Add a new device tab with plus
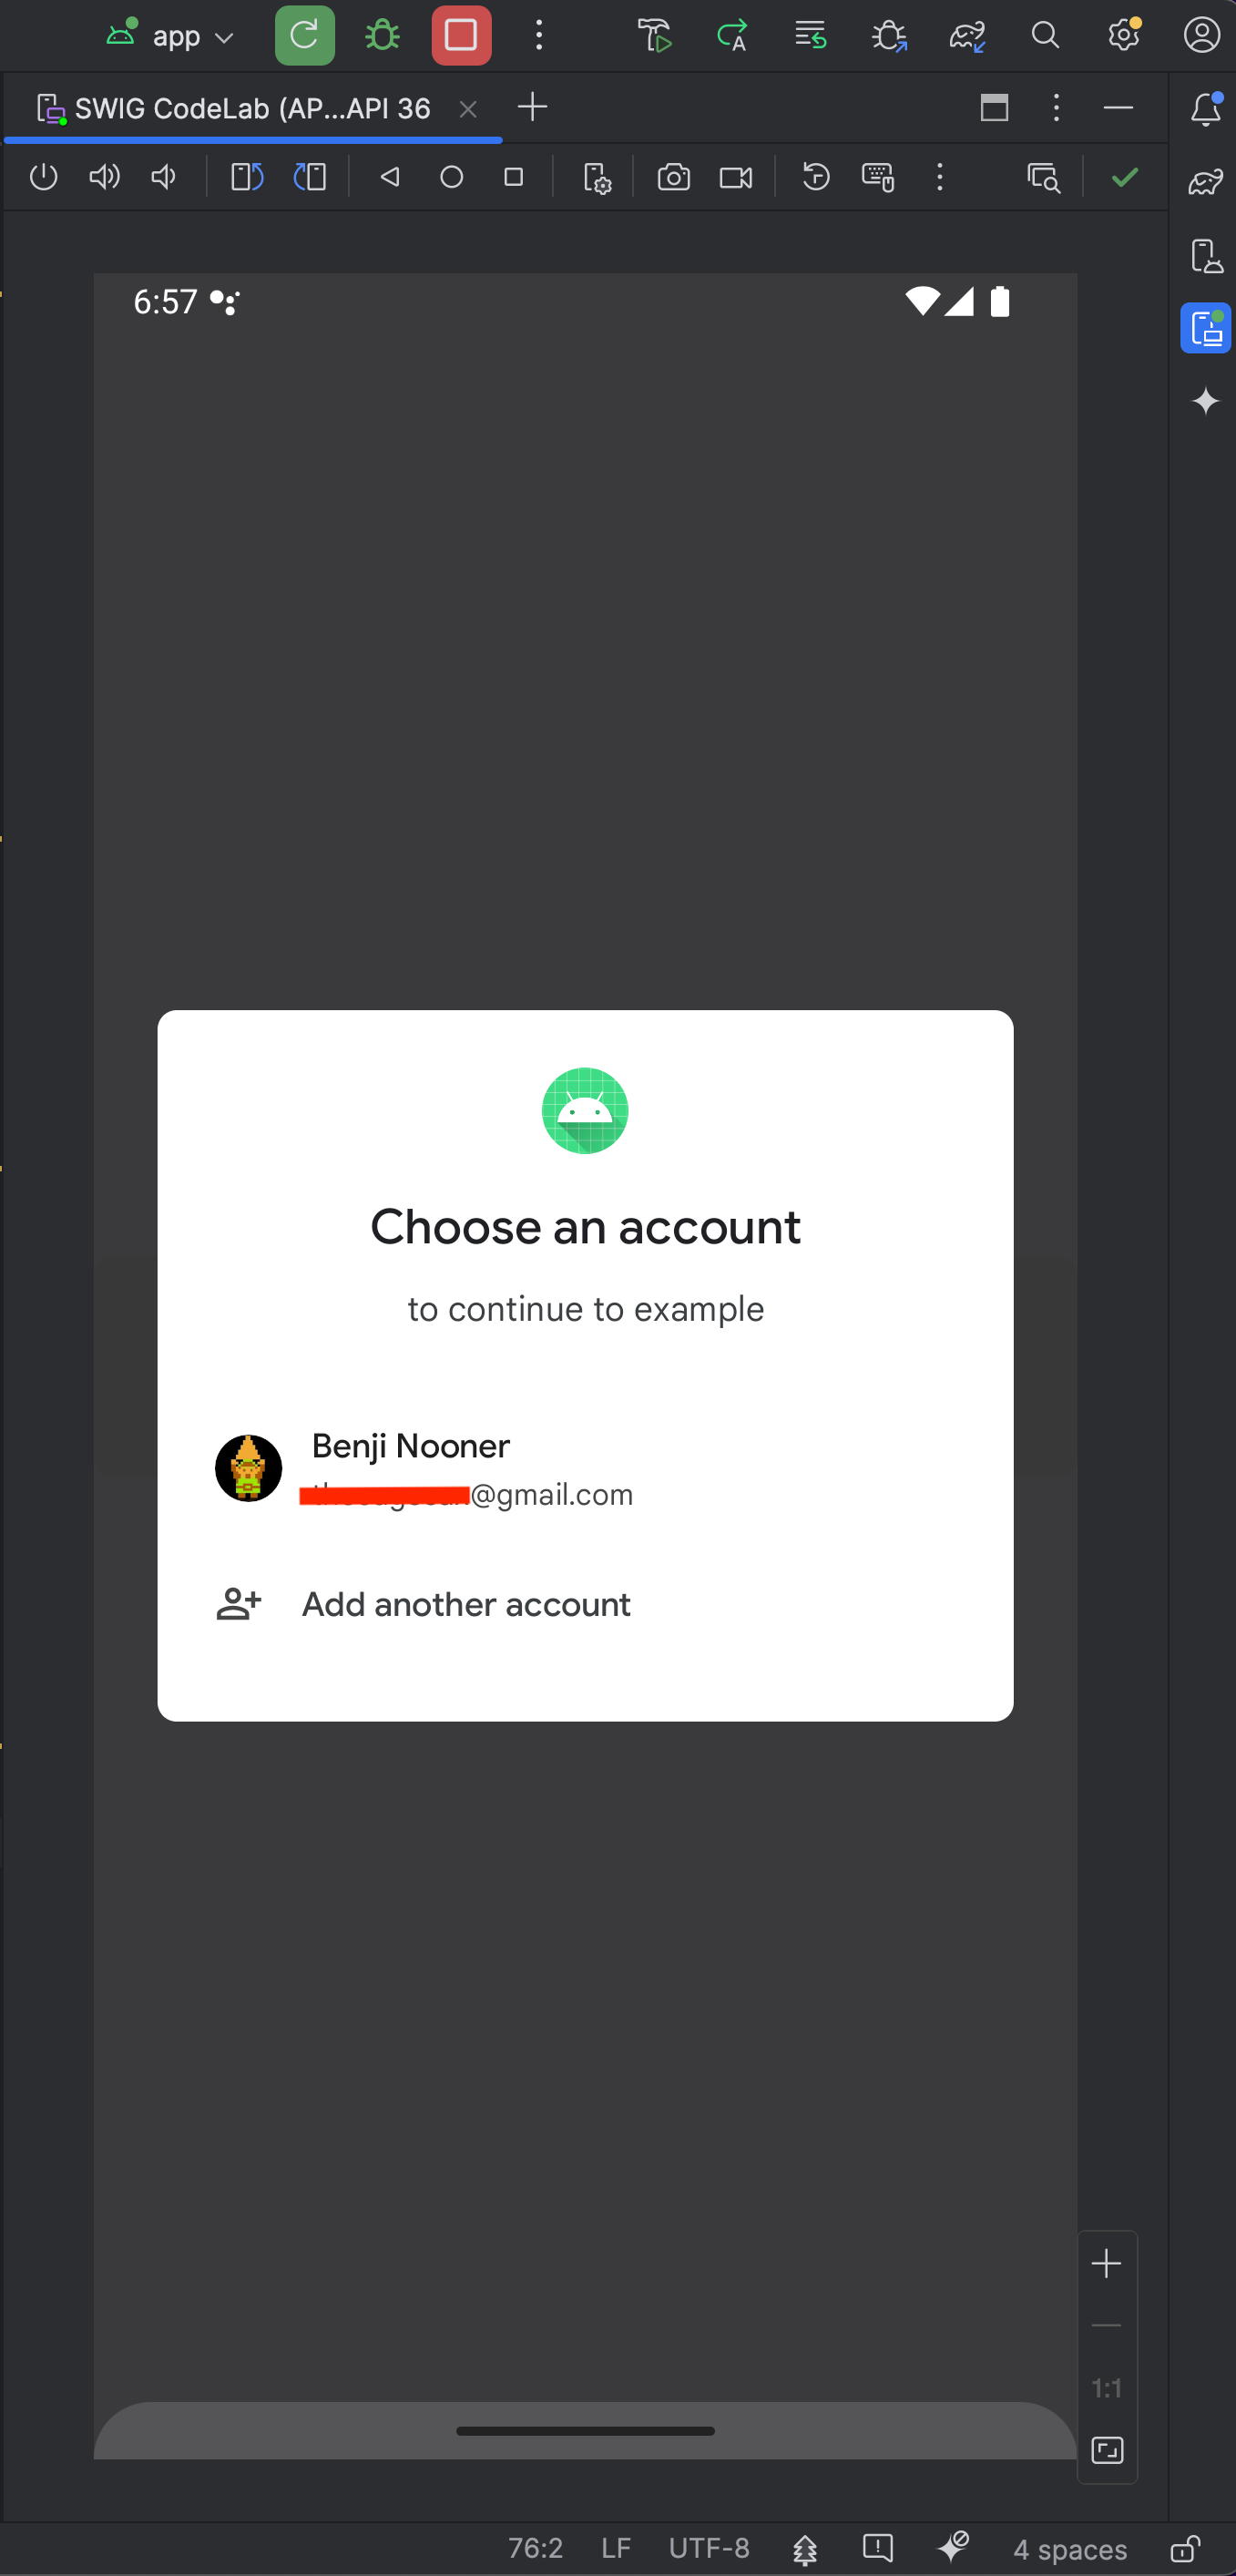The width and height of the screenshot is (1236, 2576). [533, 107]
